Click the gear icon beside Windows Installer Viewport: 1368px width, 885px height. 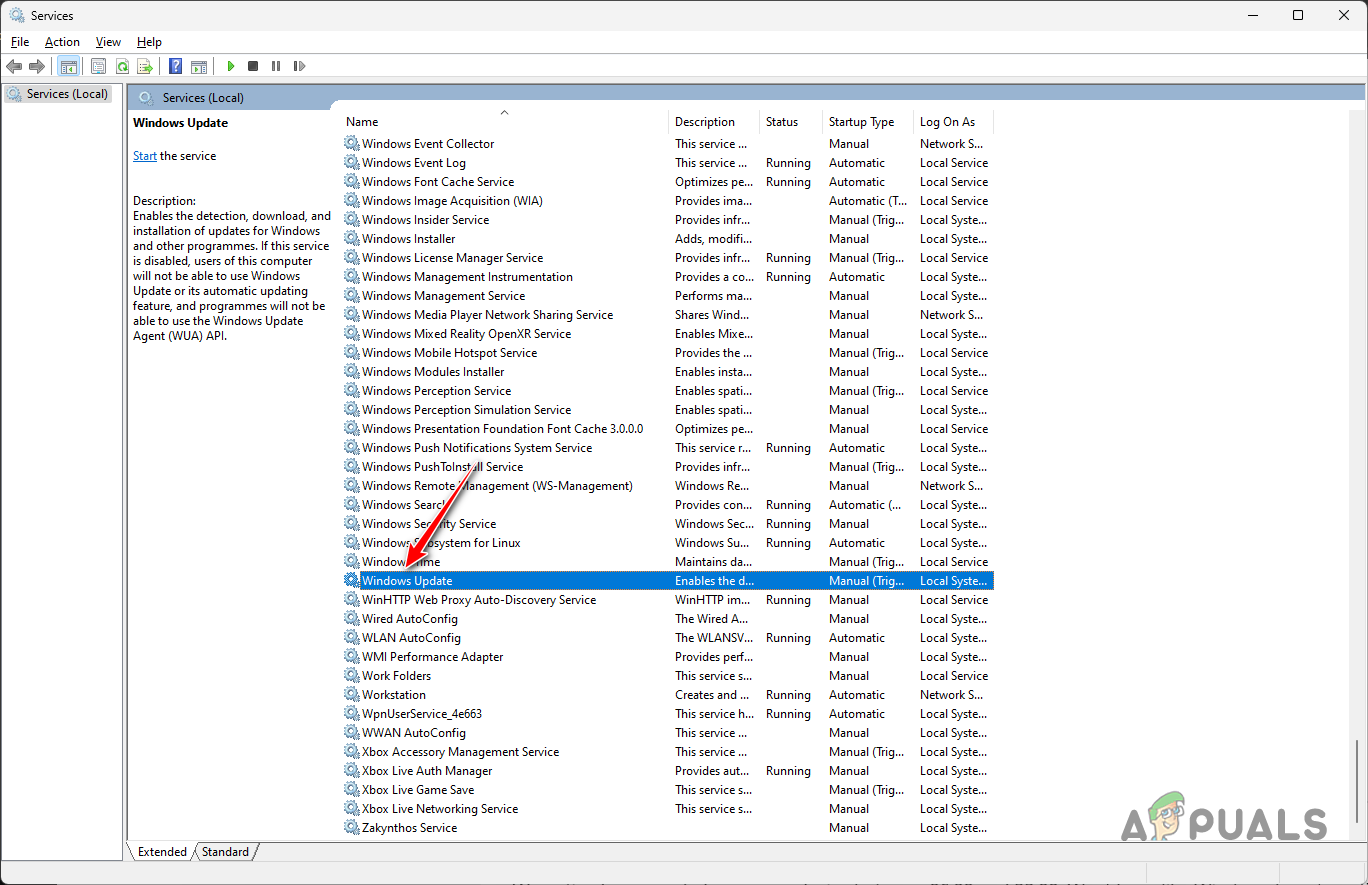351,239
